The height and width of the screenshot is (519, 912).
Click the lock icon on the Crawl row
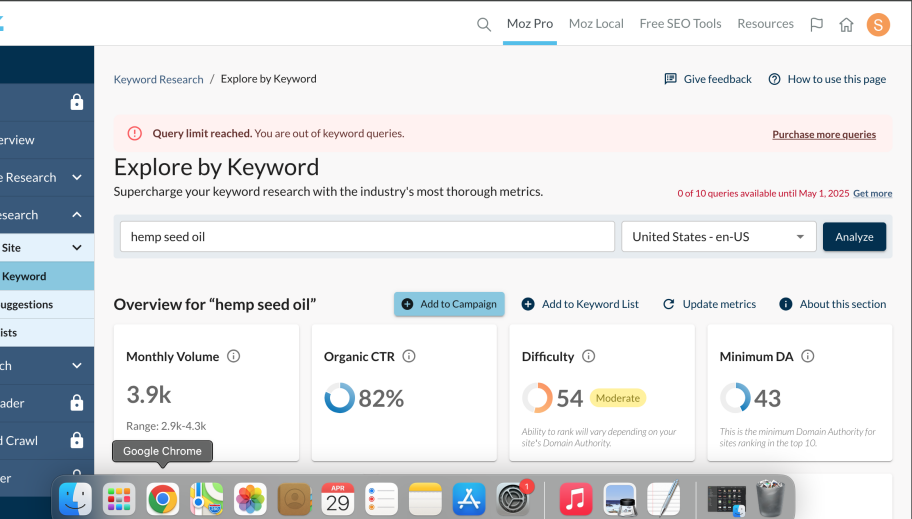point(77,440)
